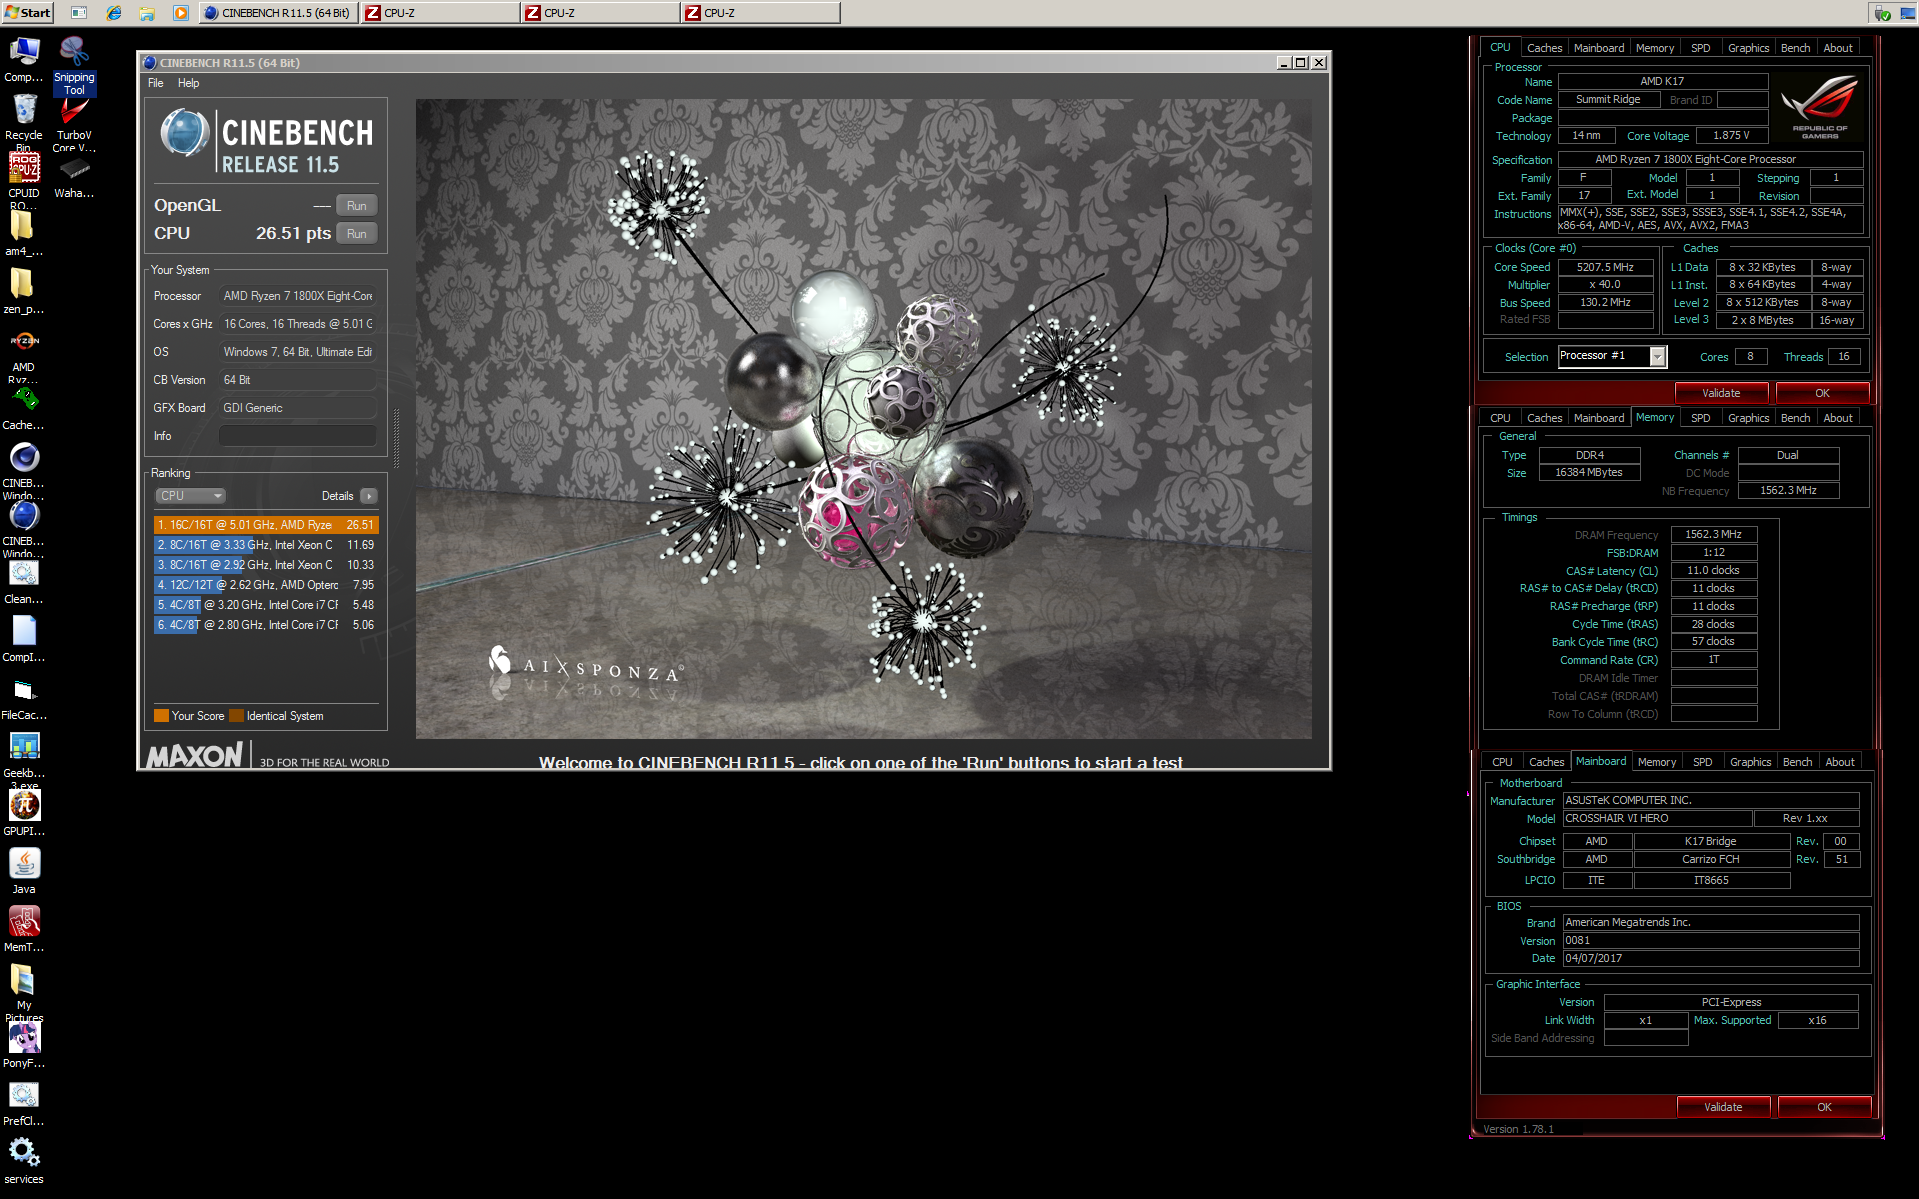Open the am4 folder on desktop
Screen dimensions: 1919x1199
(x=24, y=233)
